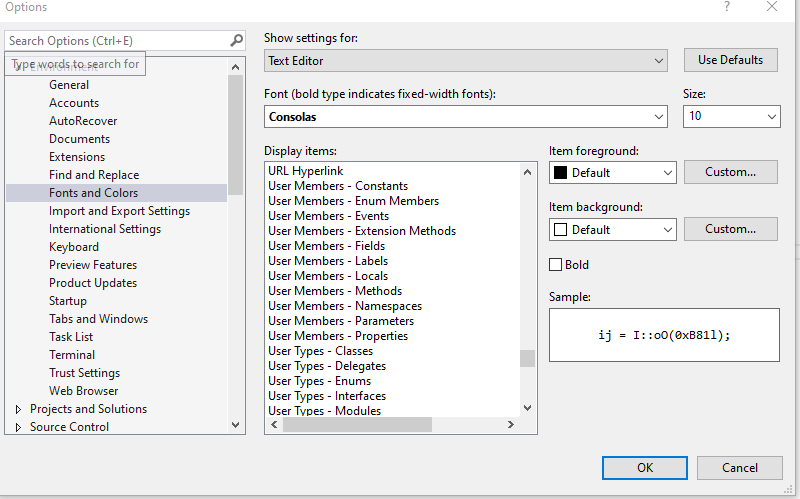800x499 pixels.
Task: Click the search magnifier icon in Search Options
Action: [236, 41]
